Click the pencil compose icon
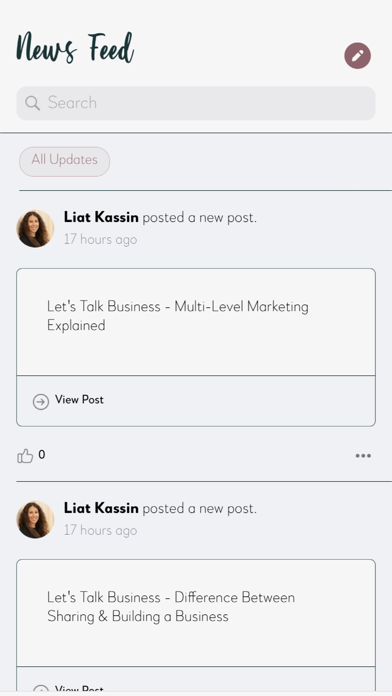 point(357,55)
